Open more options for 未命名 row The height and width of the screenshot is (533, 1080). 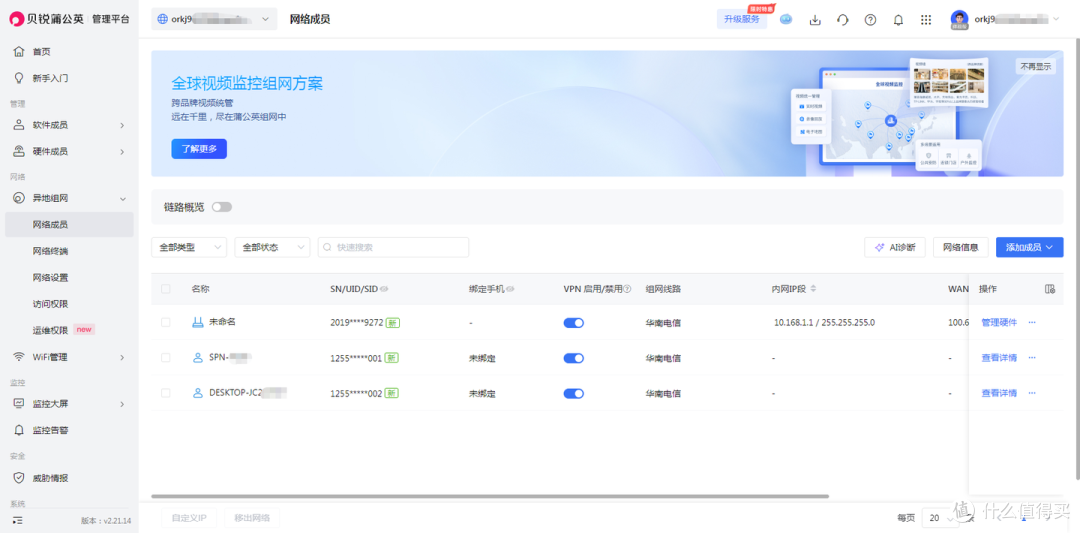(1032, 322)
